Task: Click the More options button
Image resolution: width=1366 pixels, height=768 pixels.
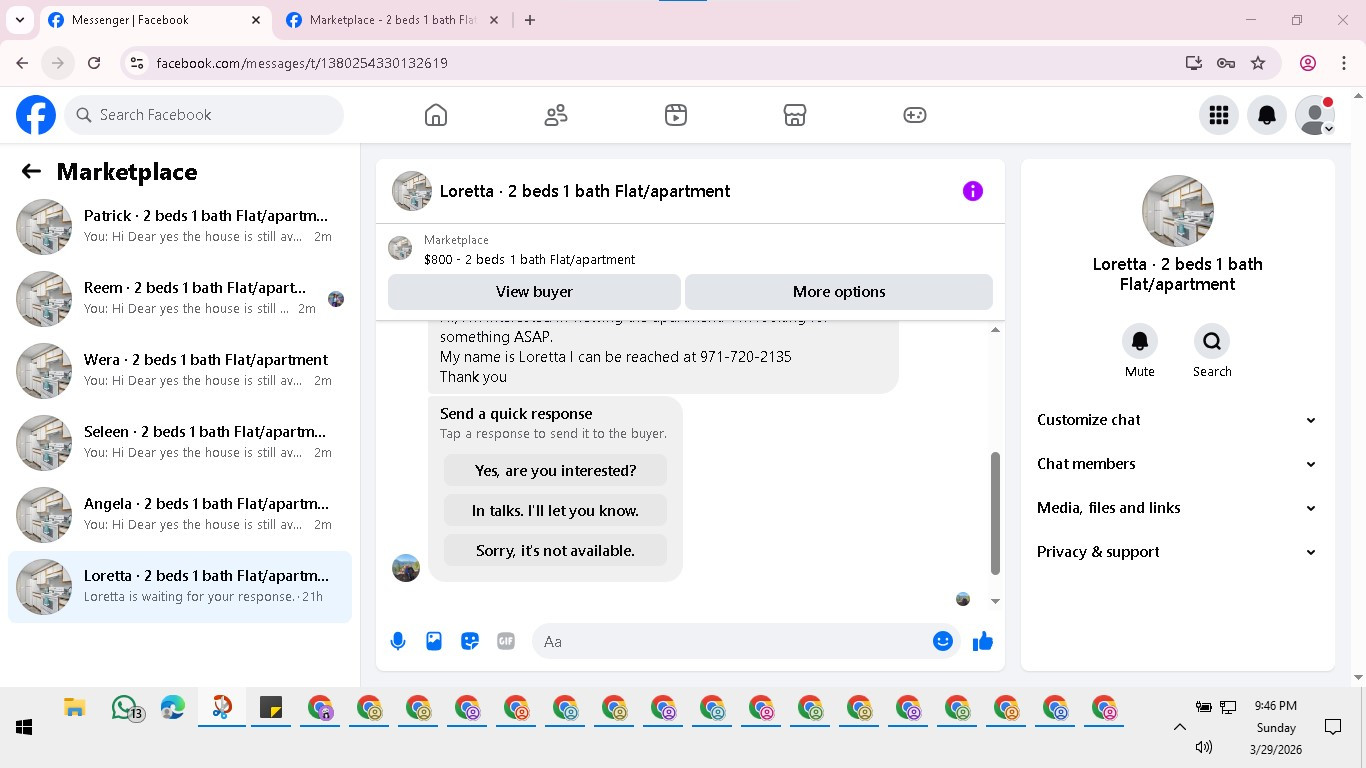Action: [839, 292]
